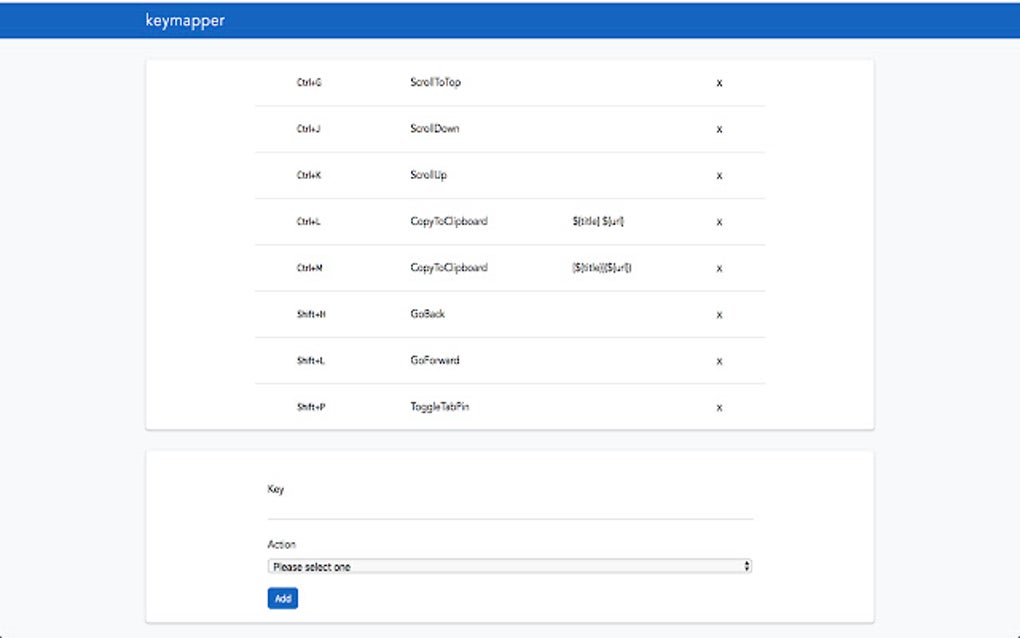Delete the Ctrl+L CopyToClipboard mapping

(x=718, y=222)
